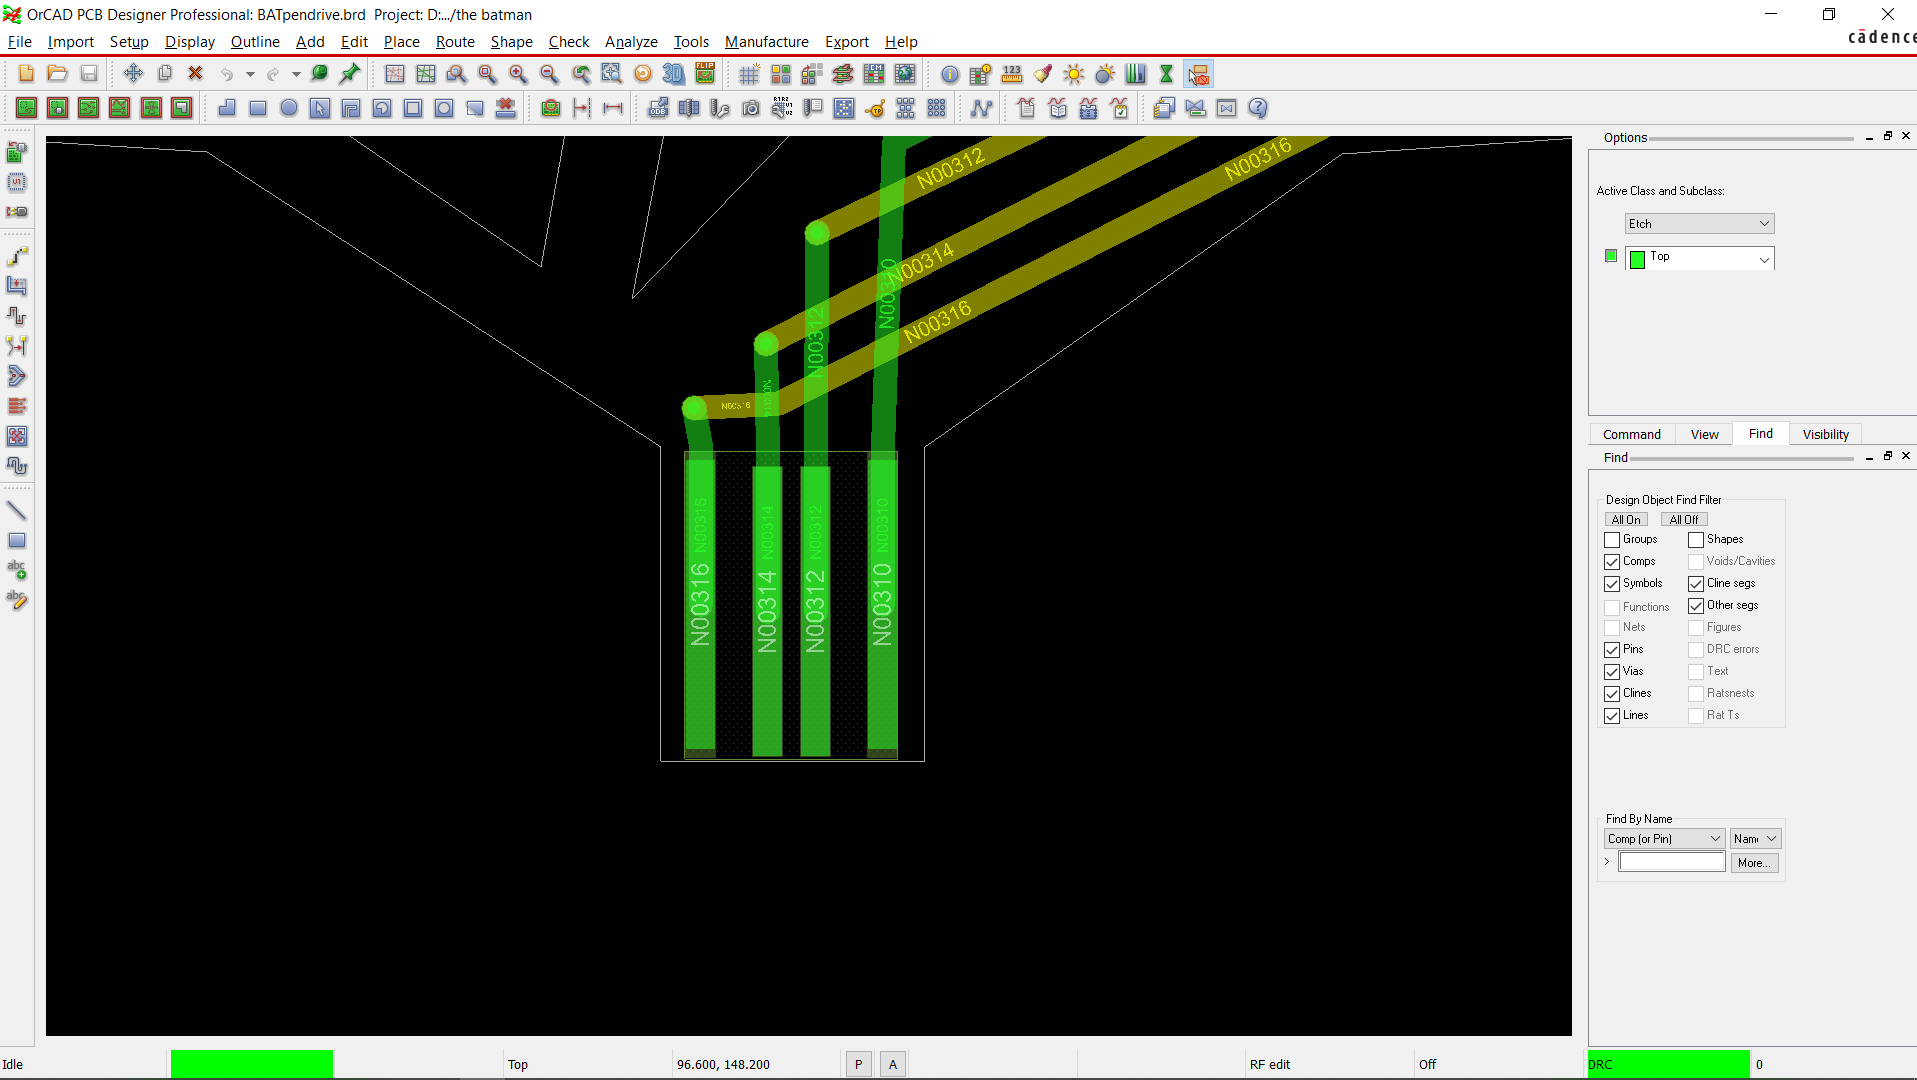This screenshot has height=1080, width=1917.
Task: Switch to the Visibility tab
Action: coord(1825,435)
